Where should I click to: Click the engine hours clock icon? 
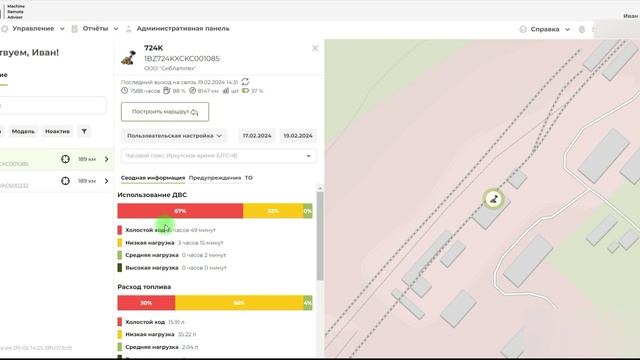(x=124, y=91)
